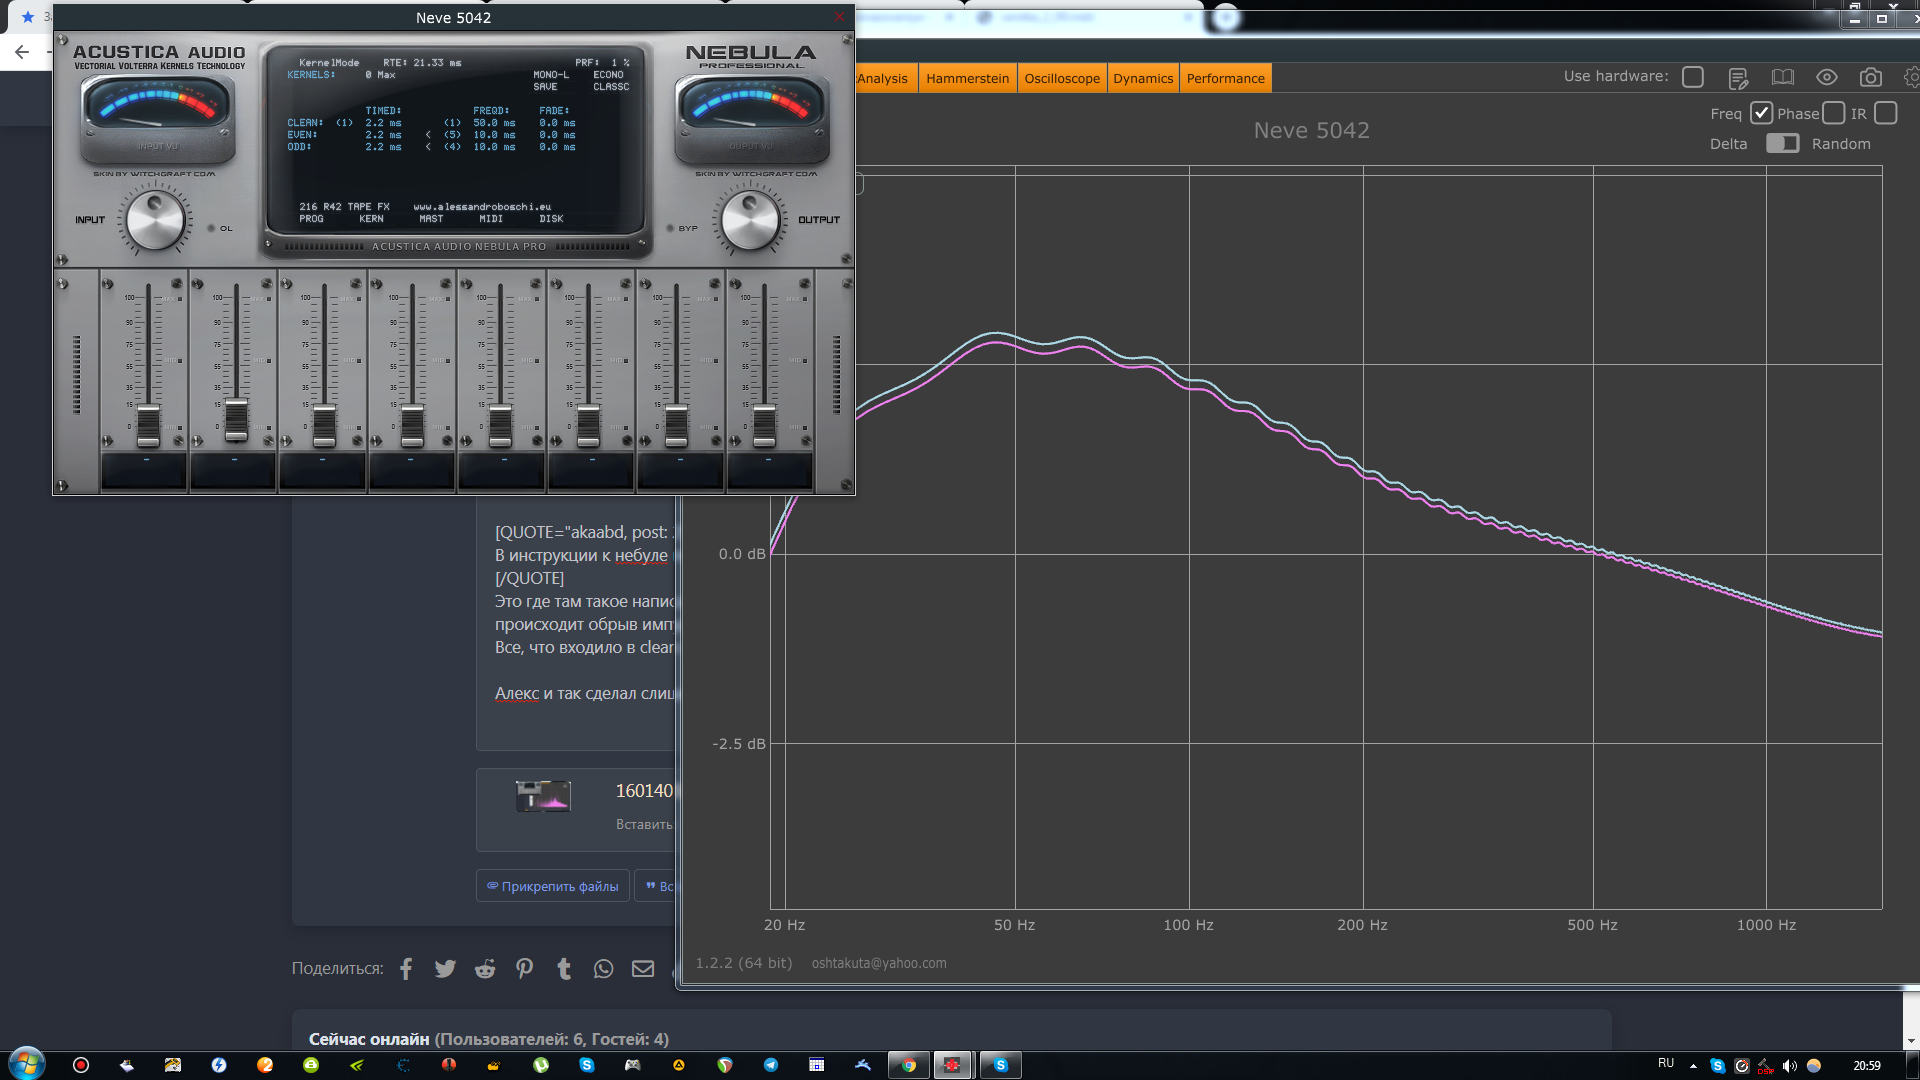
Task: Open the PROG menu in Nebula display
Action: click(311, 219)
